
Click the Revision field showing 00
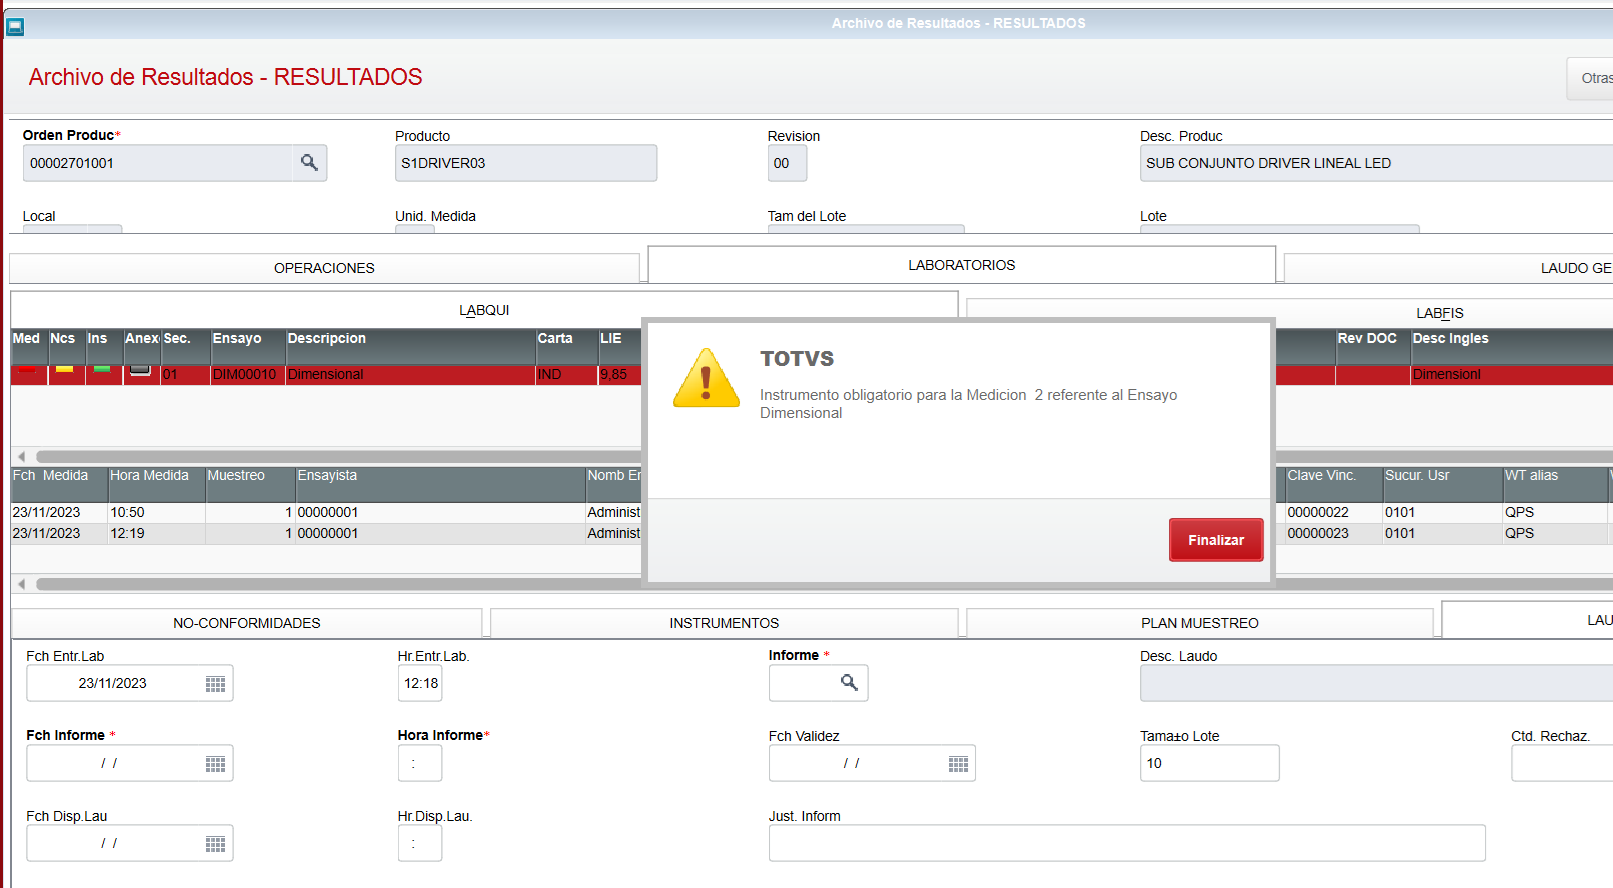tap(787, 163)
